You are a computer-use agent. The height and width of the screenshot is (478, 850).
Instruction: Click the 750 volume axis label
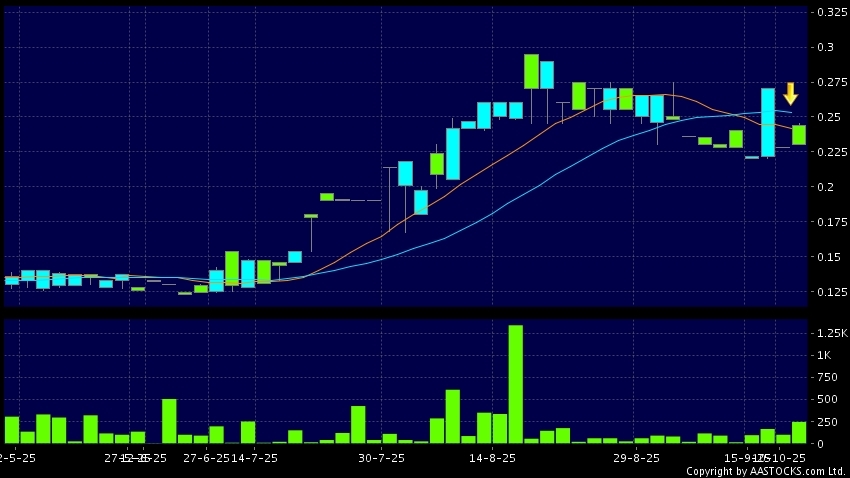826,377
